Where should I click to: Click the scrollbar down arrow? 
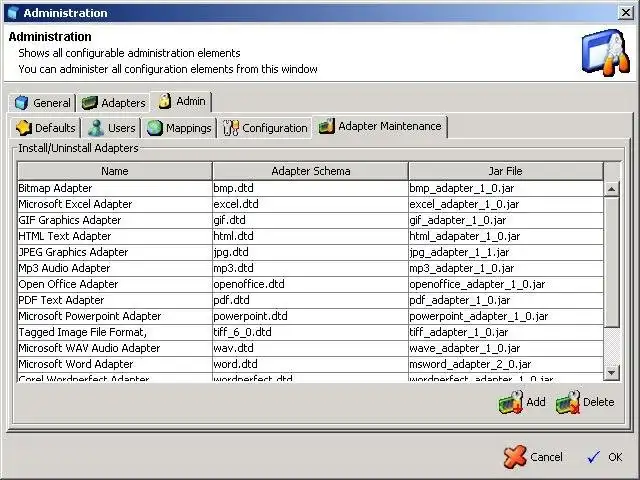click(x=611, y=372)
